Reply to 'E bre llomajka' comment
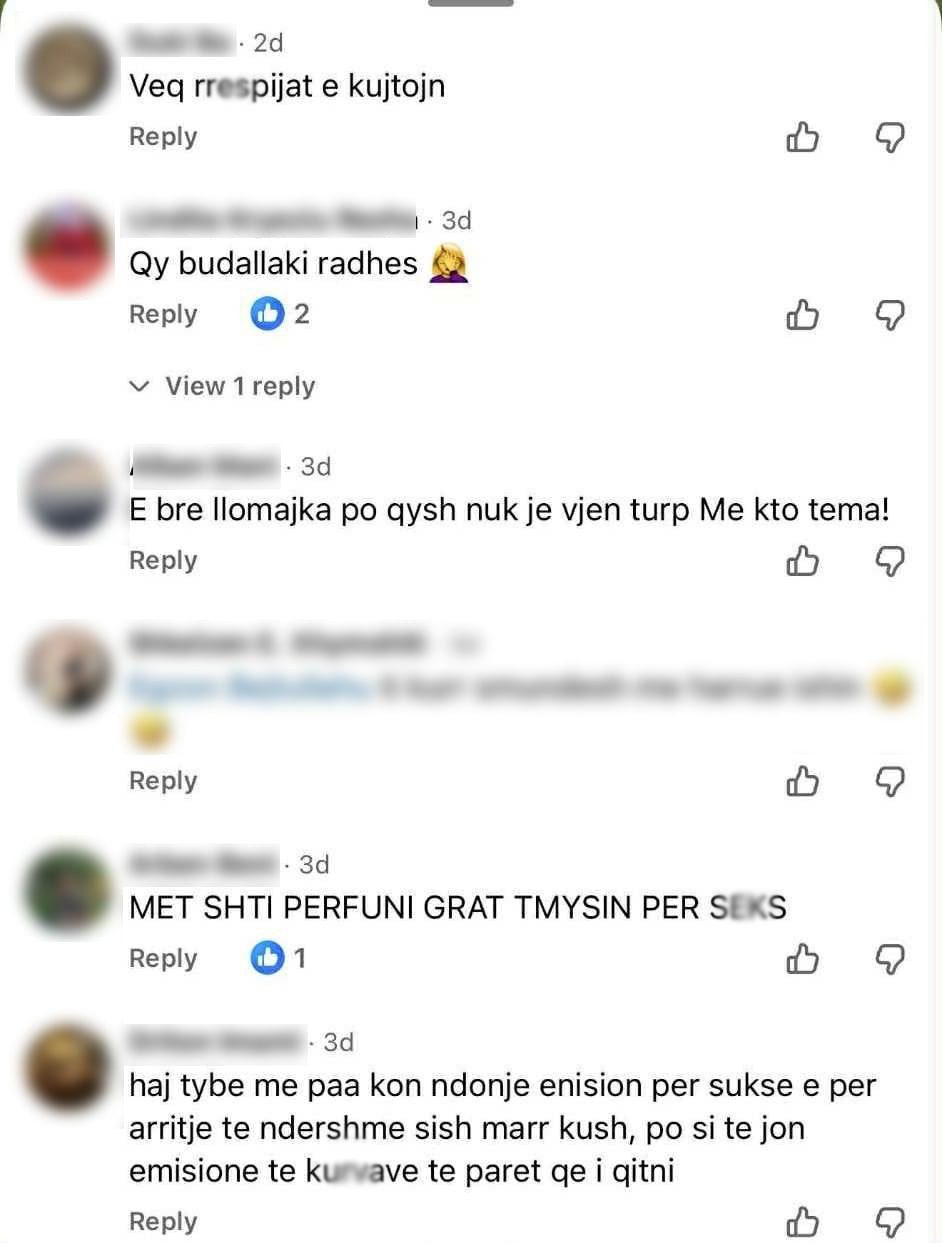The image size is (942, 1243). point(163,560)
